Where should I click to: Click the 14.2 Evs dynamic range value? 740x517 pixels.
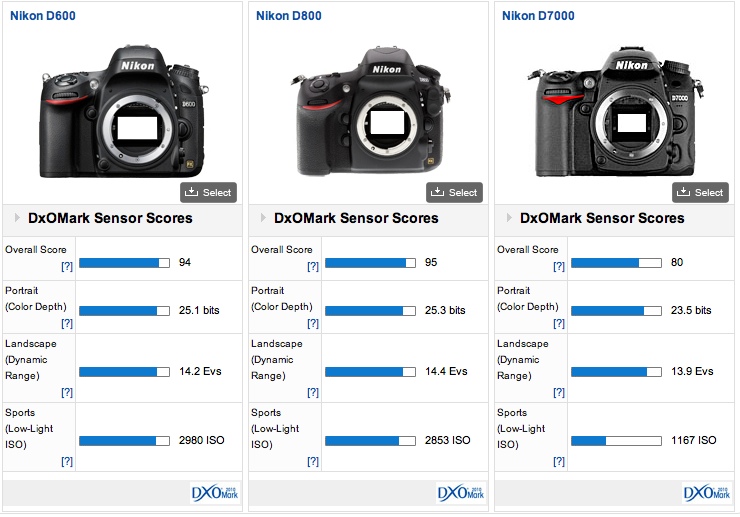pos(200,371)
